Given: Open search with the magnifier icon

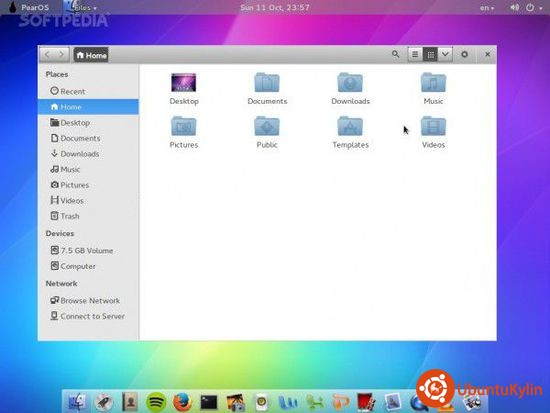Looking at the screenshot, I should [395, 54].
